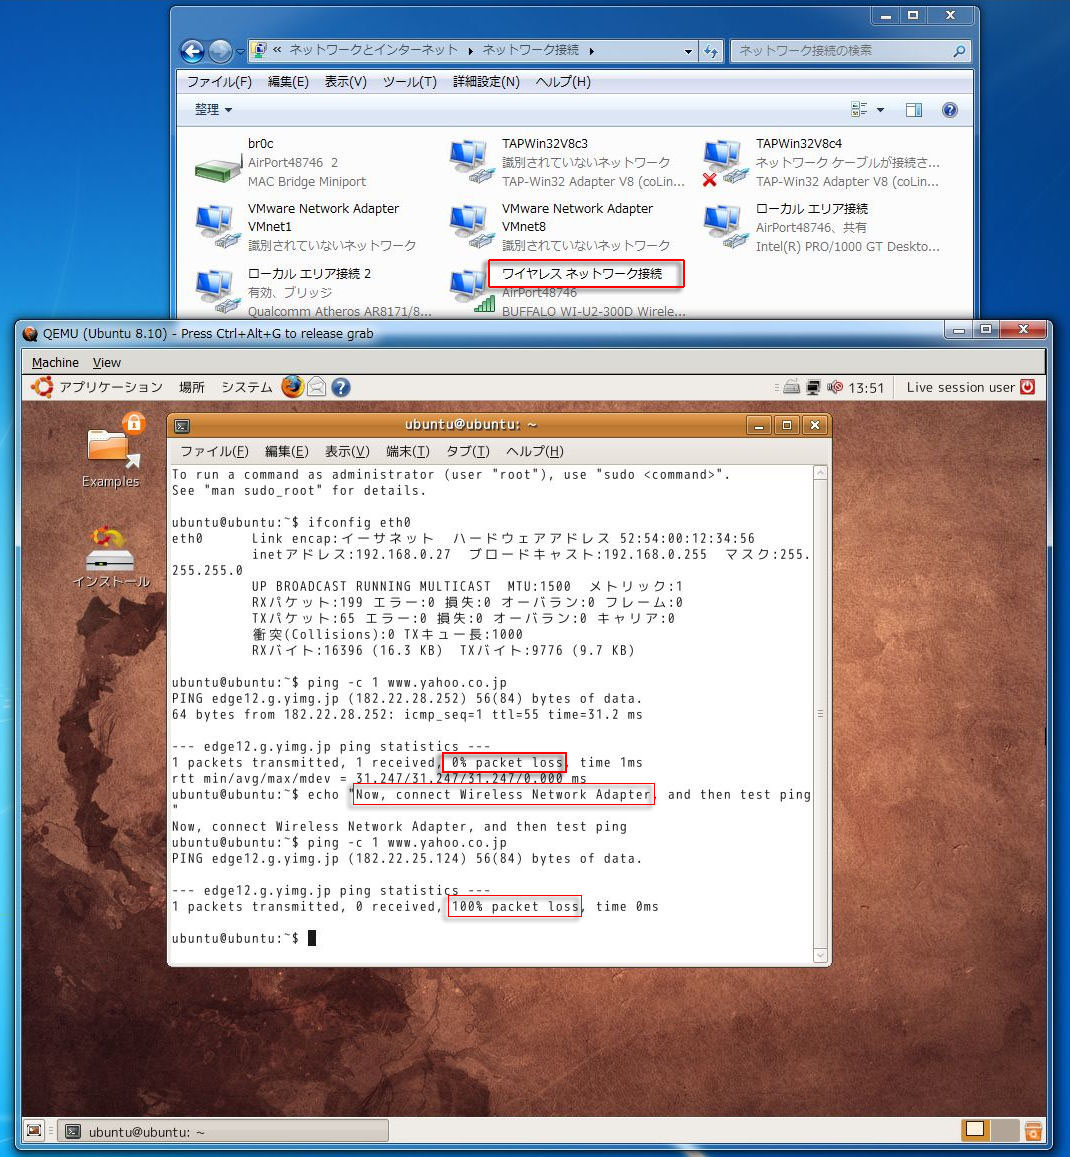Select the TAPWin32V8c3 adapter icon

[471, 160]
